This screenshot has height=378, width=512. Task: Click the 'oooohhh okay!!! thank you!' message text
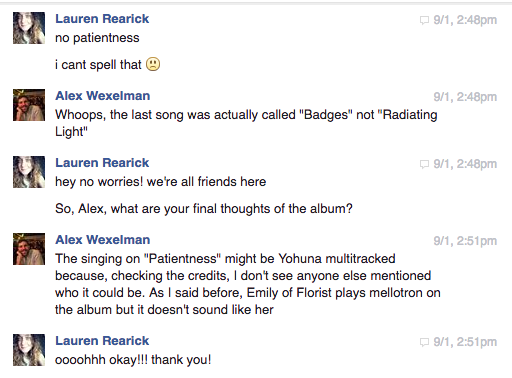[x=133, y=360]
